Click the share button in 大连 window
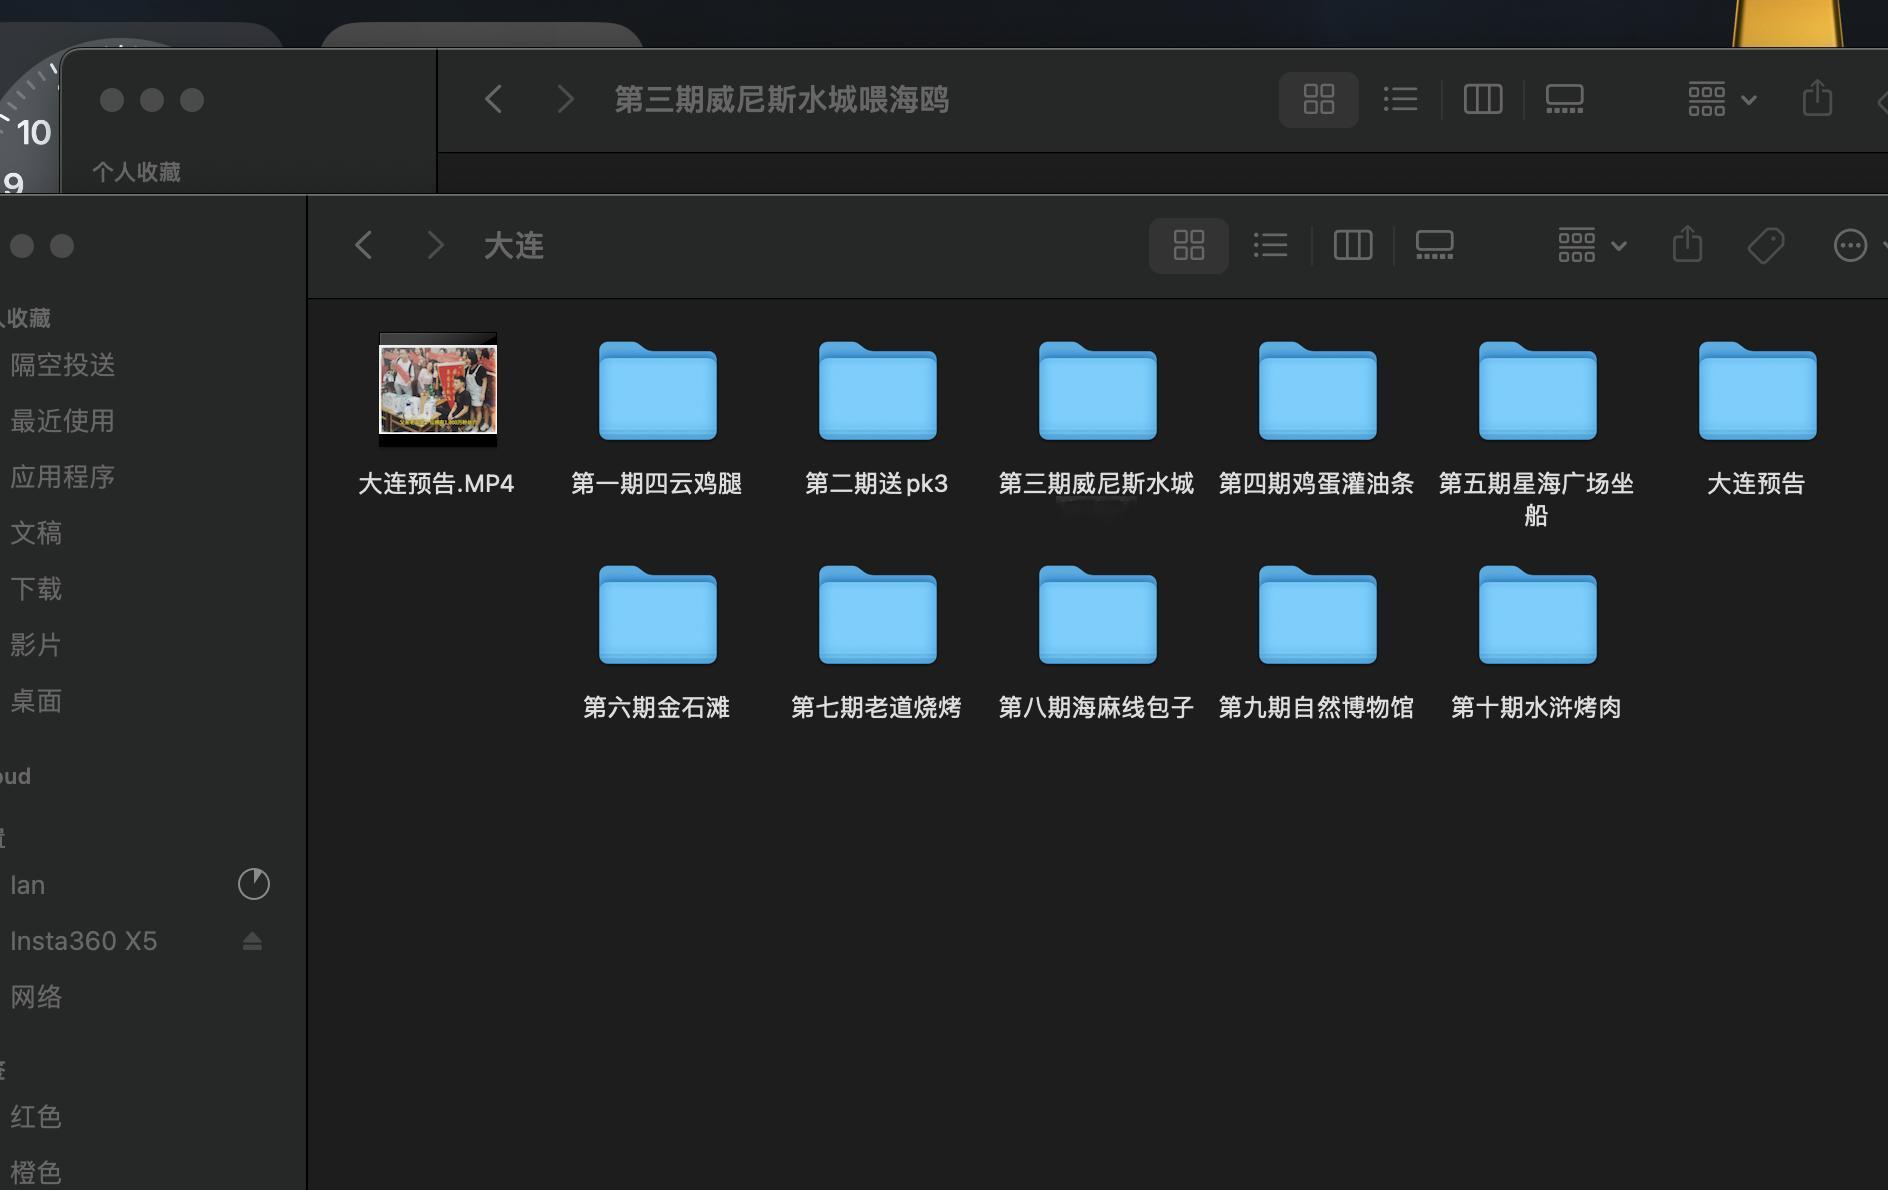Image resolution: width=1888 pixels, height=1190 pixels. (x=1687, y=245)
